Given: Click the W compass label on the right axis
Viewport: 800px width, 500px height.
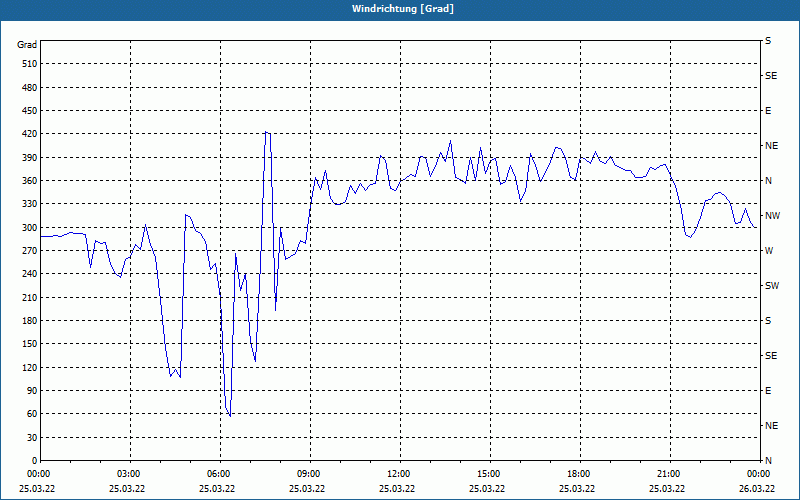Looking at the screenshot, I should [x=769, y=251].
